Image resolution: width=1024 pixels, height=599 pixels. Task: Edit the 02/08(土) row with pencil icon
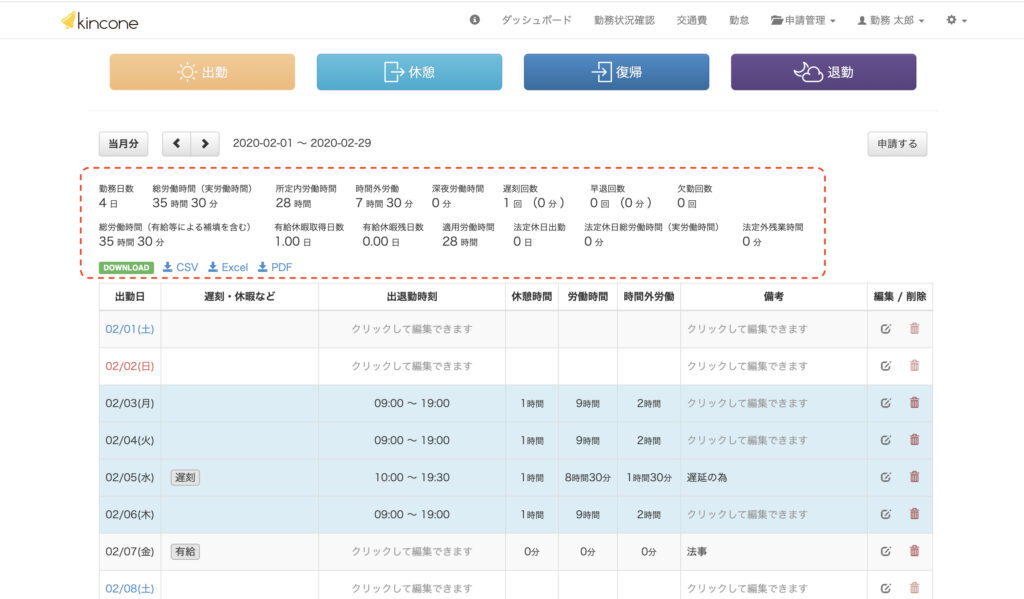tap(886, 589)
